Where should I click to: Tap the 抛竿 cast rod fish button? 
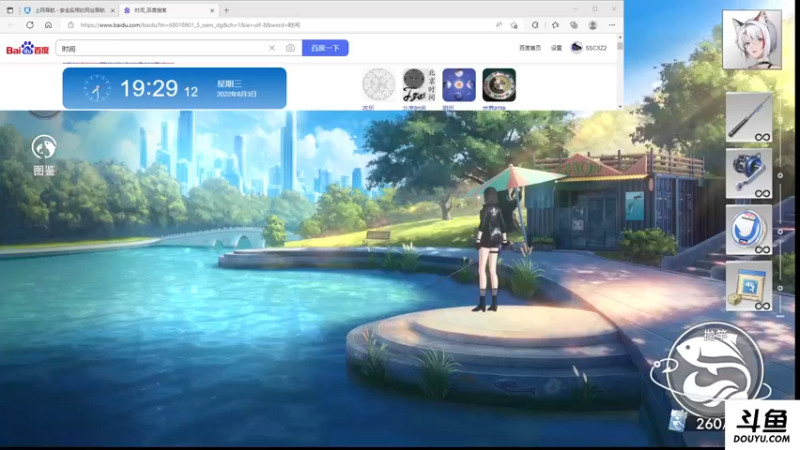coord(715,368)
